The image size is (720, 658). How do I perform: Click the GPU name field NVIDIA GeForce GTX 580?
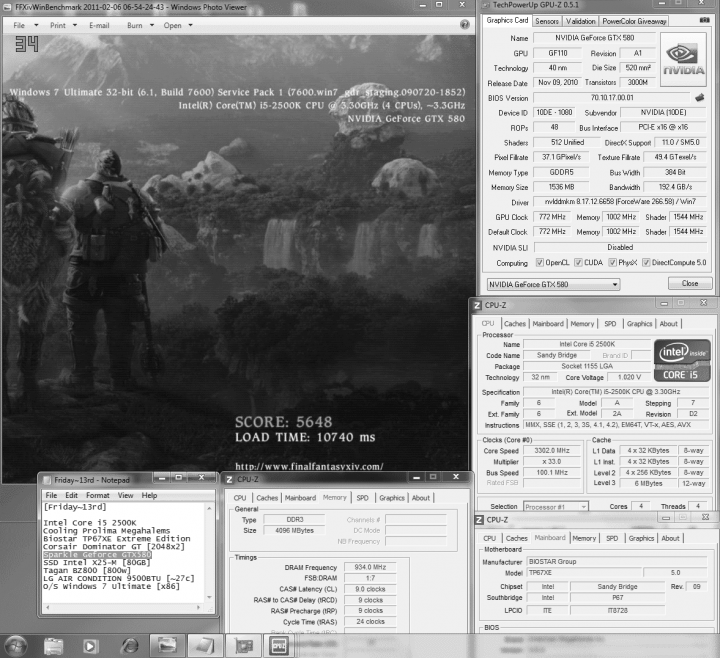(x=594, y=38)
